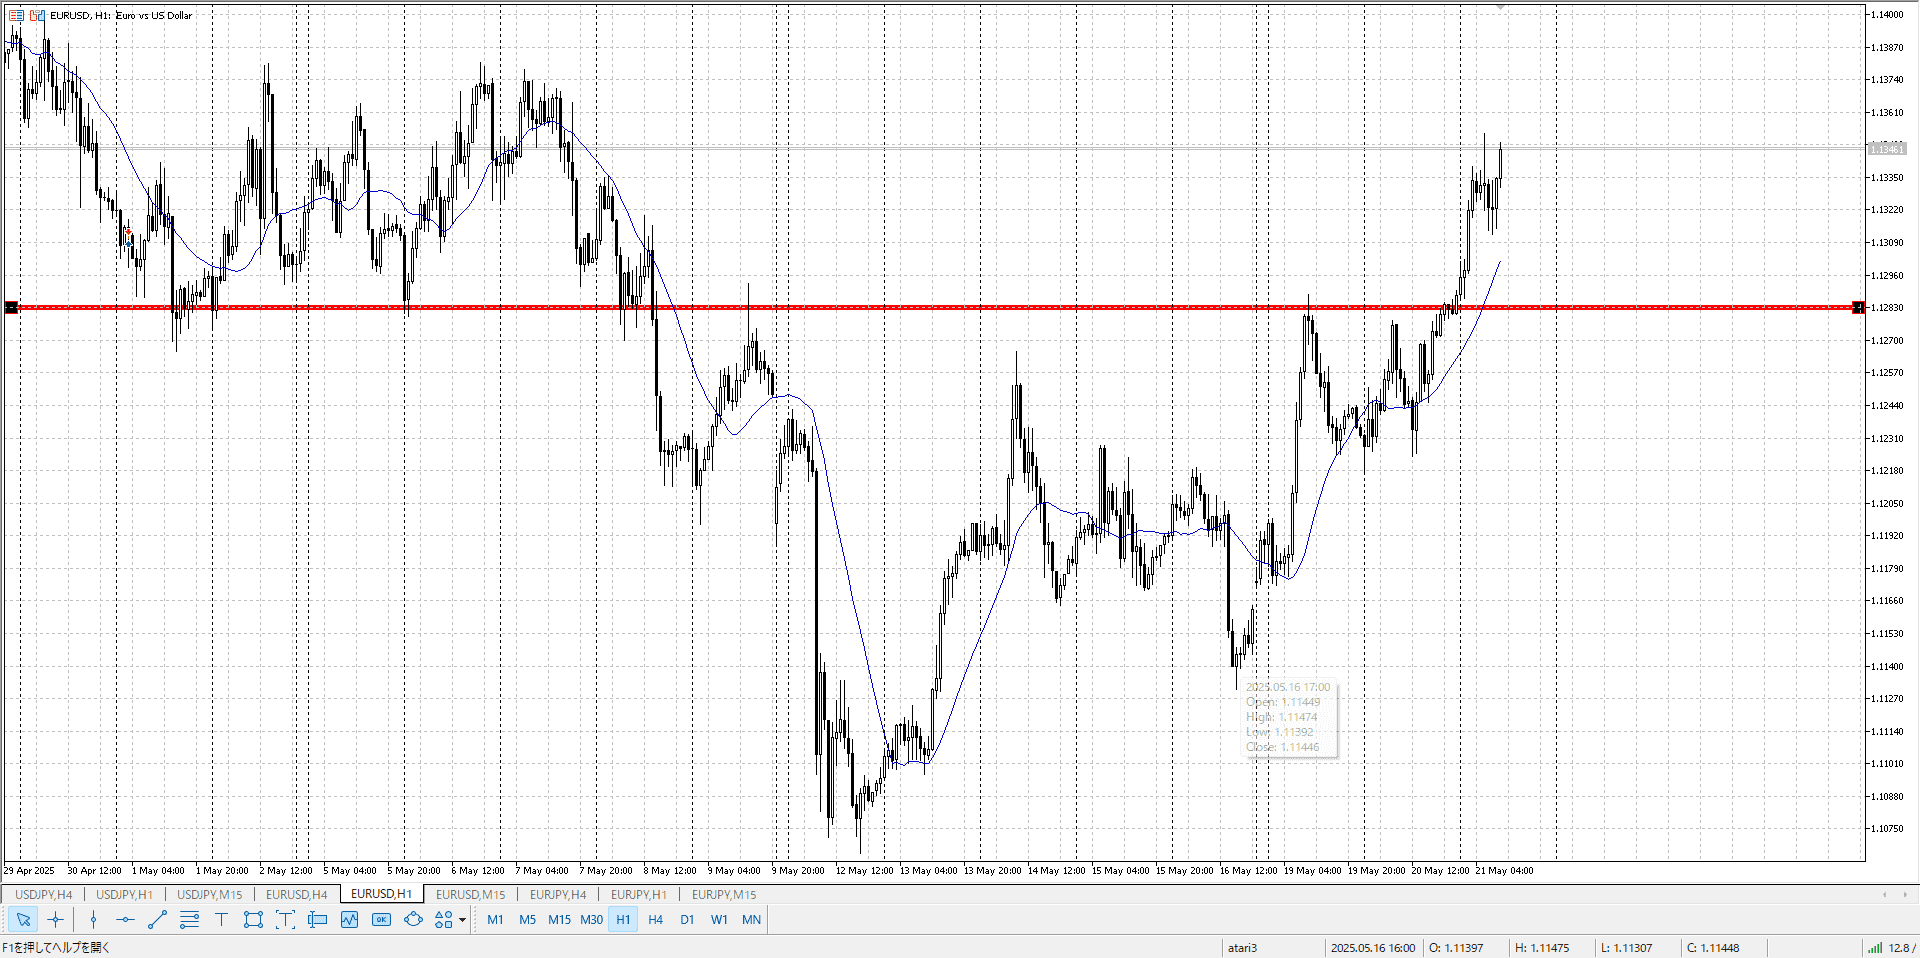Select the red horizontal line's right handle
The image size is (1920, 958).
1857,307
